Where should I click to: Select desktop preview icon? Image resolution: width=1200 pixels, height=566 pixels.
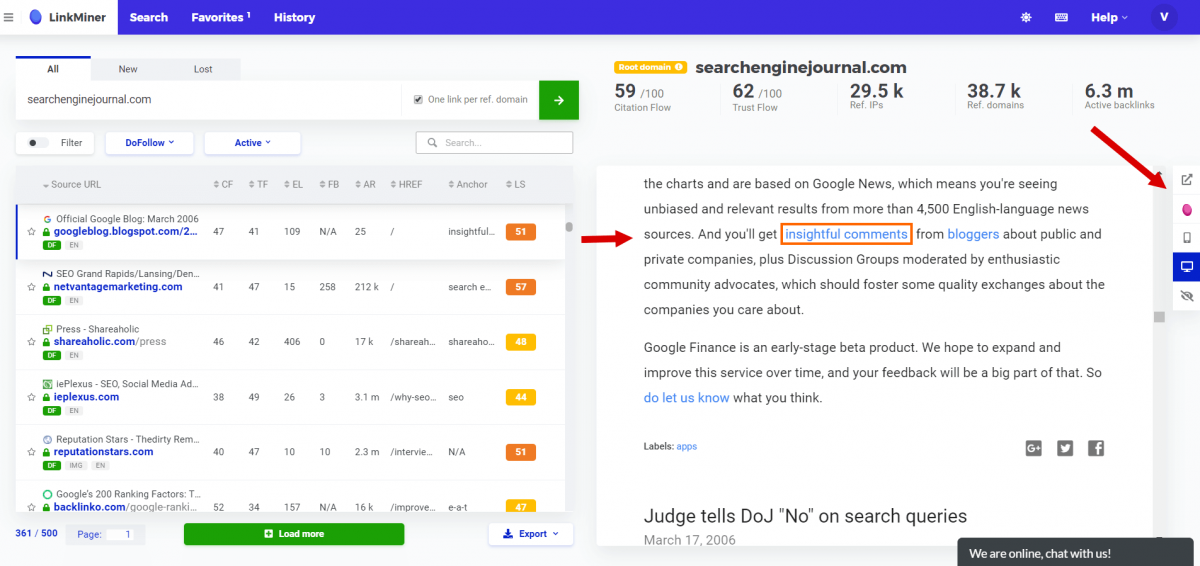tap(1186, 267)
